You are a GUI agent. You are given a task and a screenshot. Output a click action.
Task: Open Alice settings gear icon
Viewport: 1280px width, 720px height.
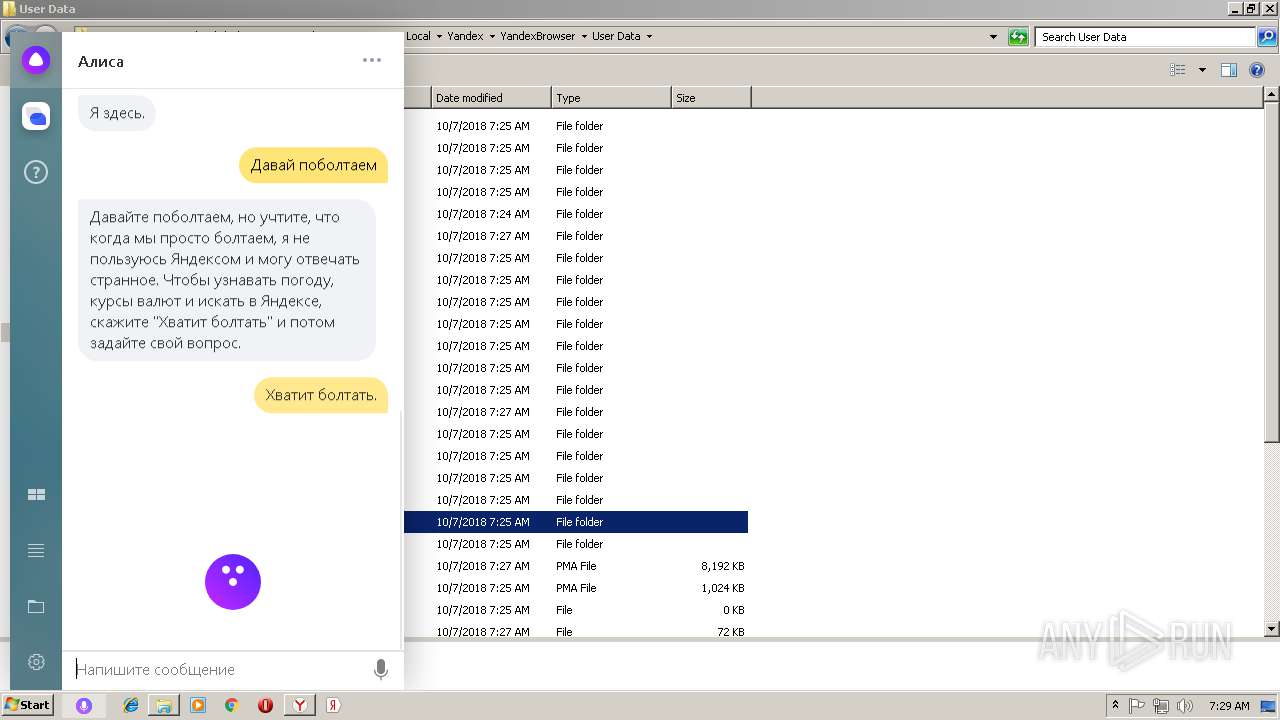36,662
